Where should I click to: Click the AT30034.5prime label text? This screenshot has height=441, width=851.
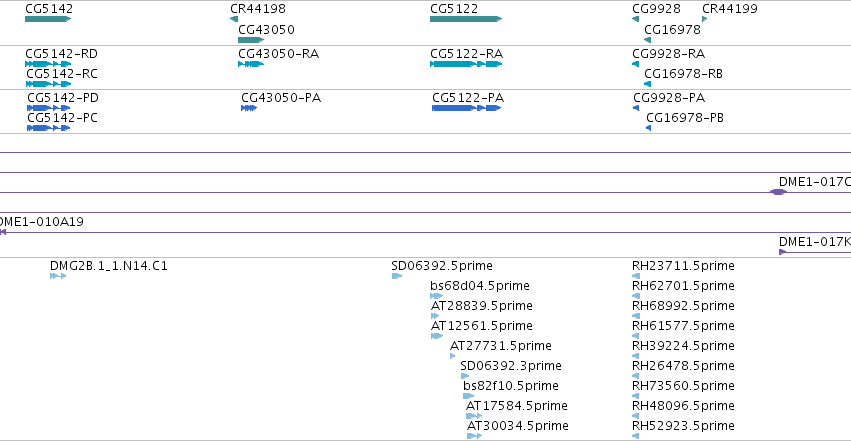point(518,426)
